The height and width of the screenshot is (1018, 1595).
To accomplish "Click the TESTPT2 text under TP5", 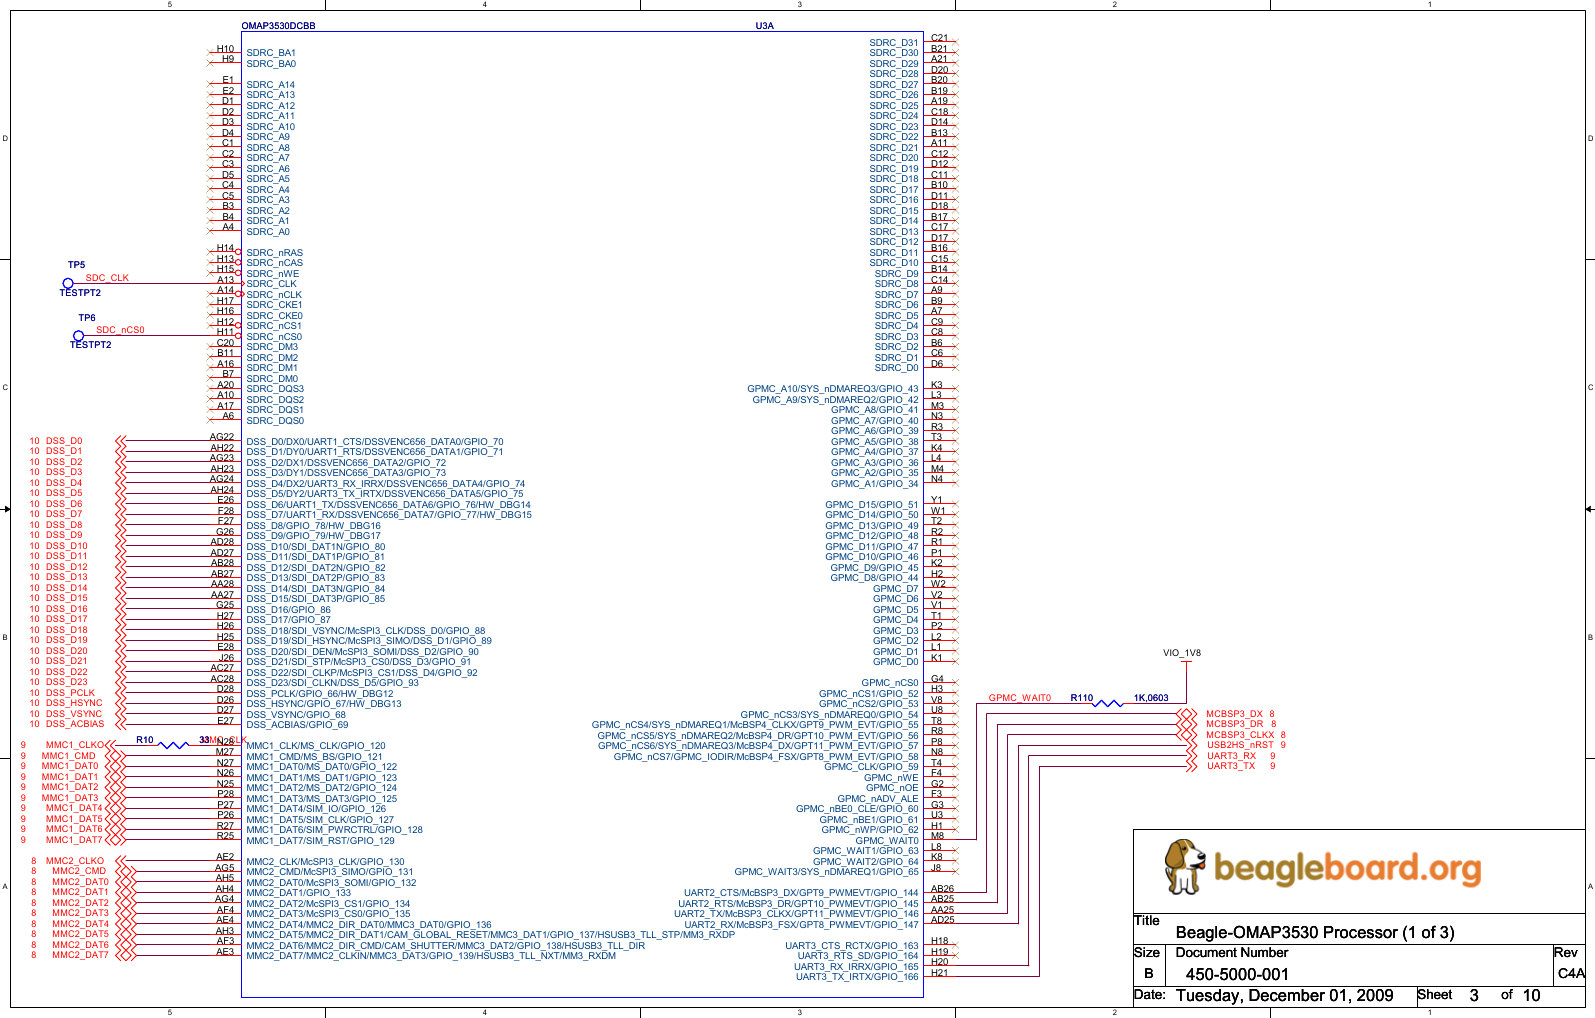I will (80, 293).
